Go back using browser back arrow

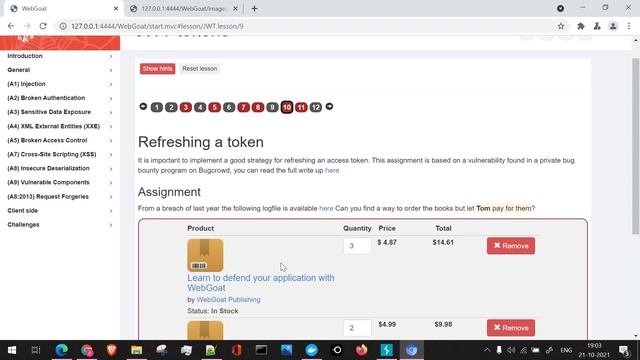[11, 26]
